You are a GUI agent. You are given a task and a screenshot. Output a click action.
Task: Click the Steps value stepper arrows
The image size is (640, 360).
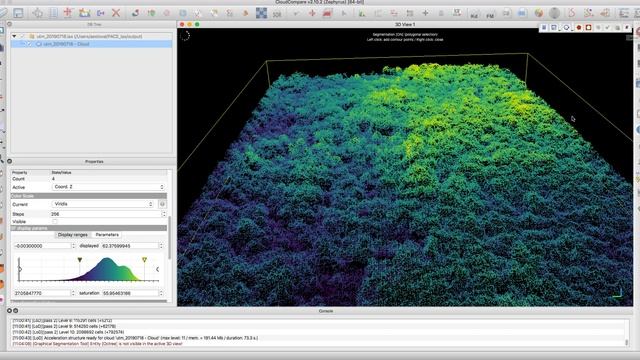(x=164, y=214)
